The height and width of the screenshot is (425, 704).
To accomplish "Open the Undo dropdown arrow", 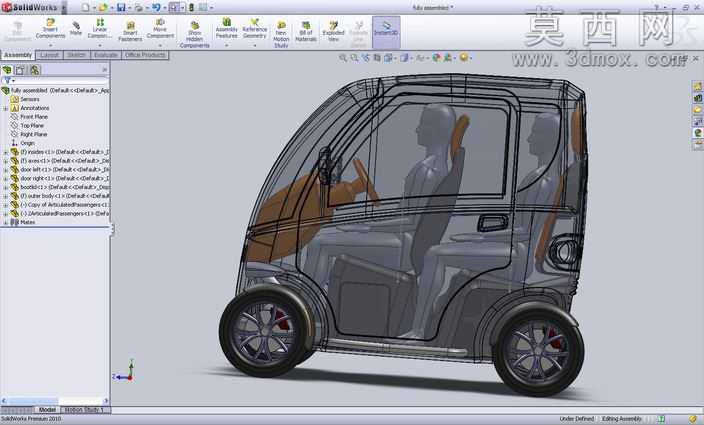I will pyautogui.click(x=164, y=8).
